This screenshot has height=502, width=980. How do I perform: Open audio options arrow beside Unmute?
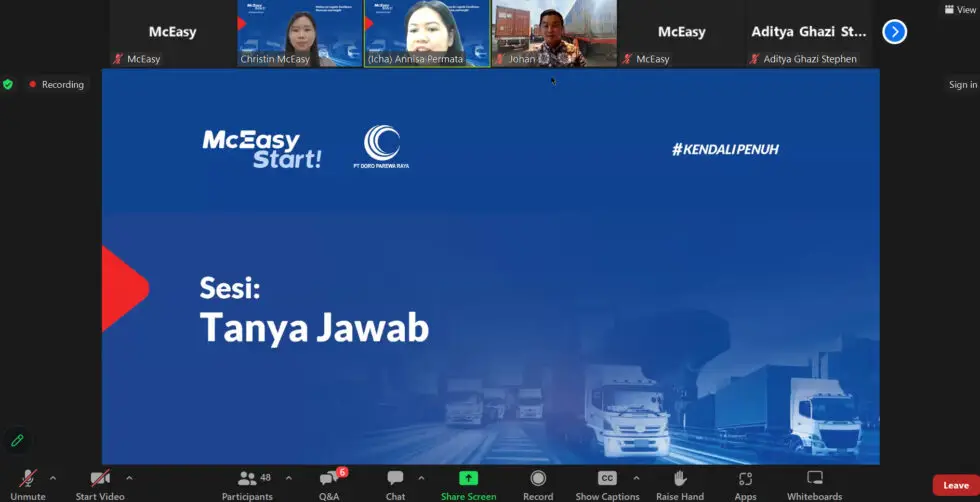[52, 478]
